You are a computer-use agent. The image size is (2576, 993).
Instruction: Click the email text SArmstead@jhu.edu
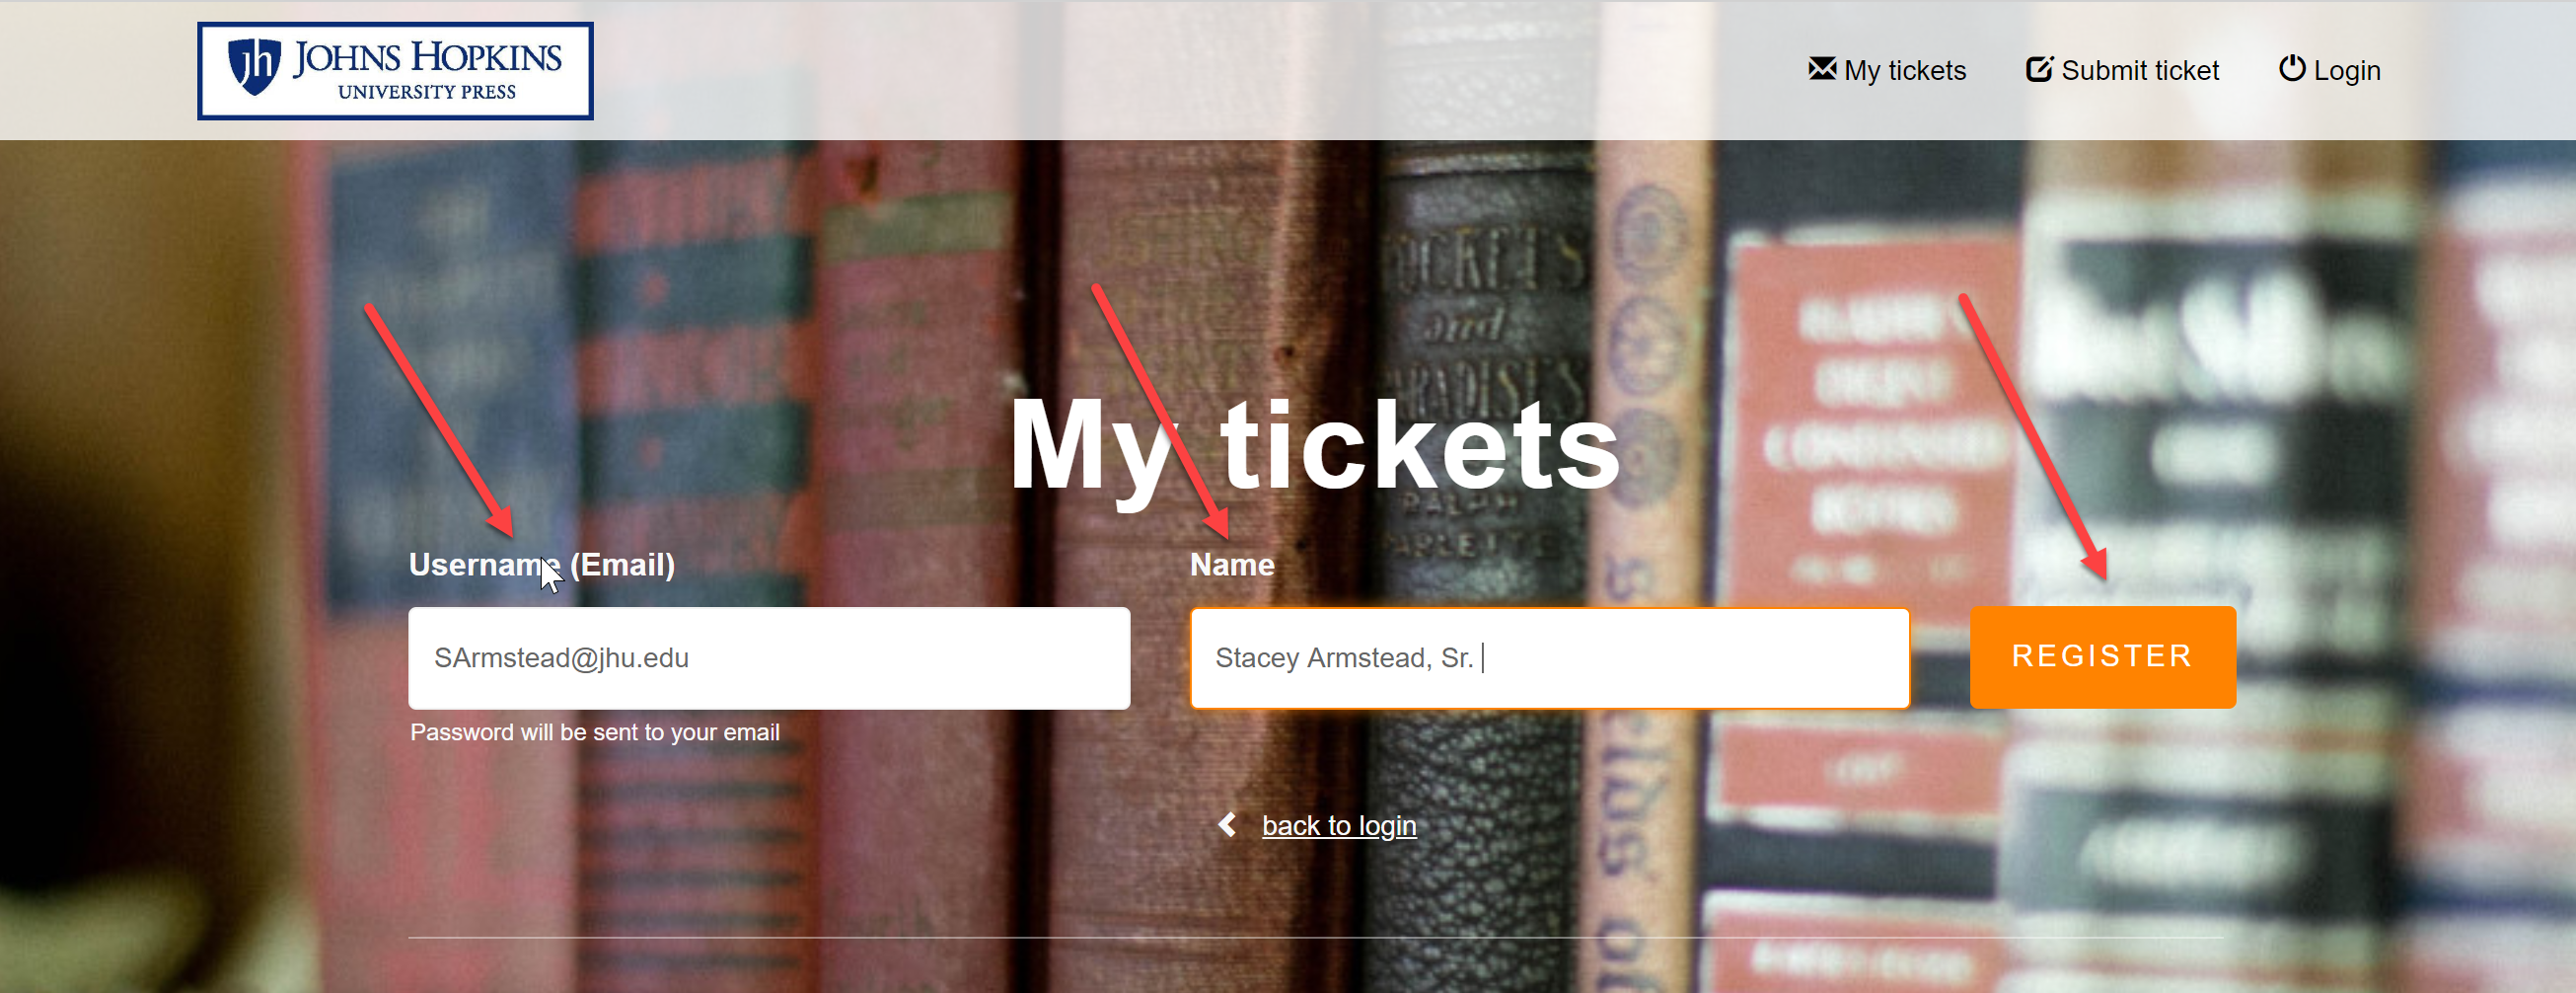[561, 658]
